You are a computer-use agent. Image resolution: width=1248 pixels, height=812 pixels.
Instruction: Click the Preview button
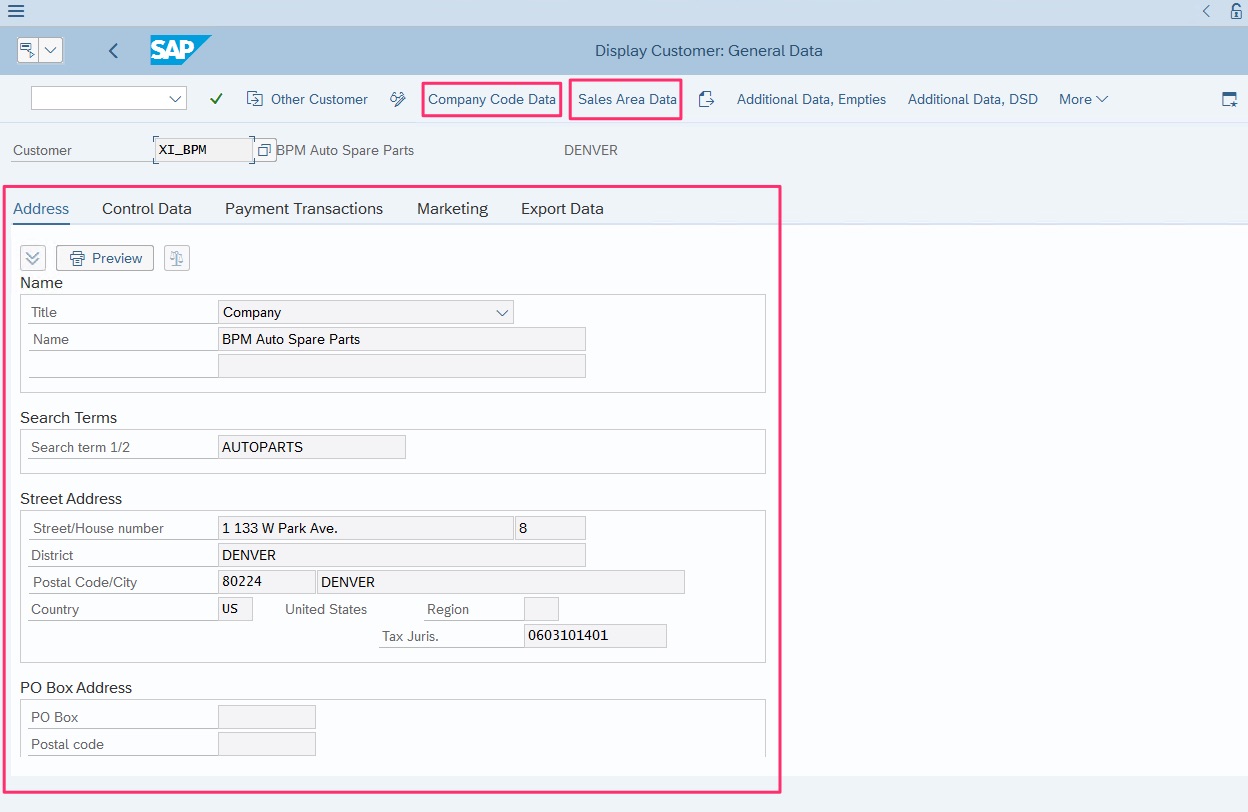point(105,258)
